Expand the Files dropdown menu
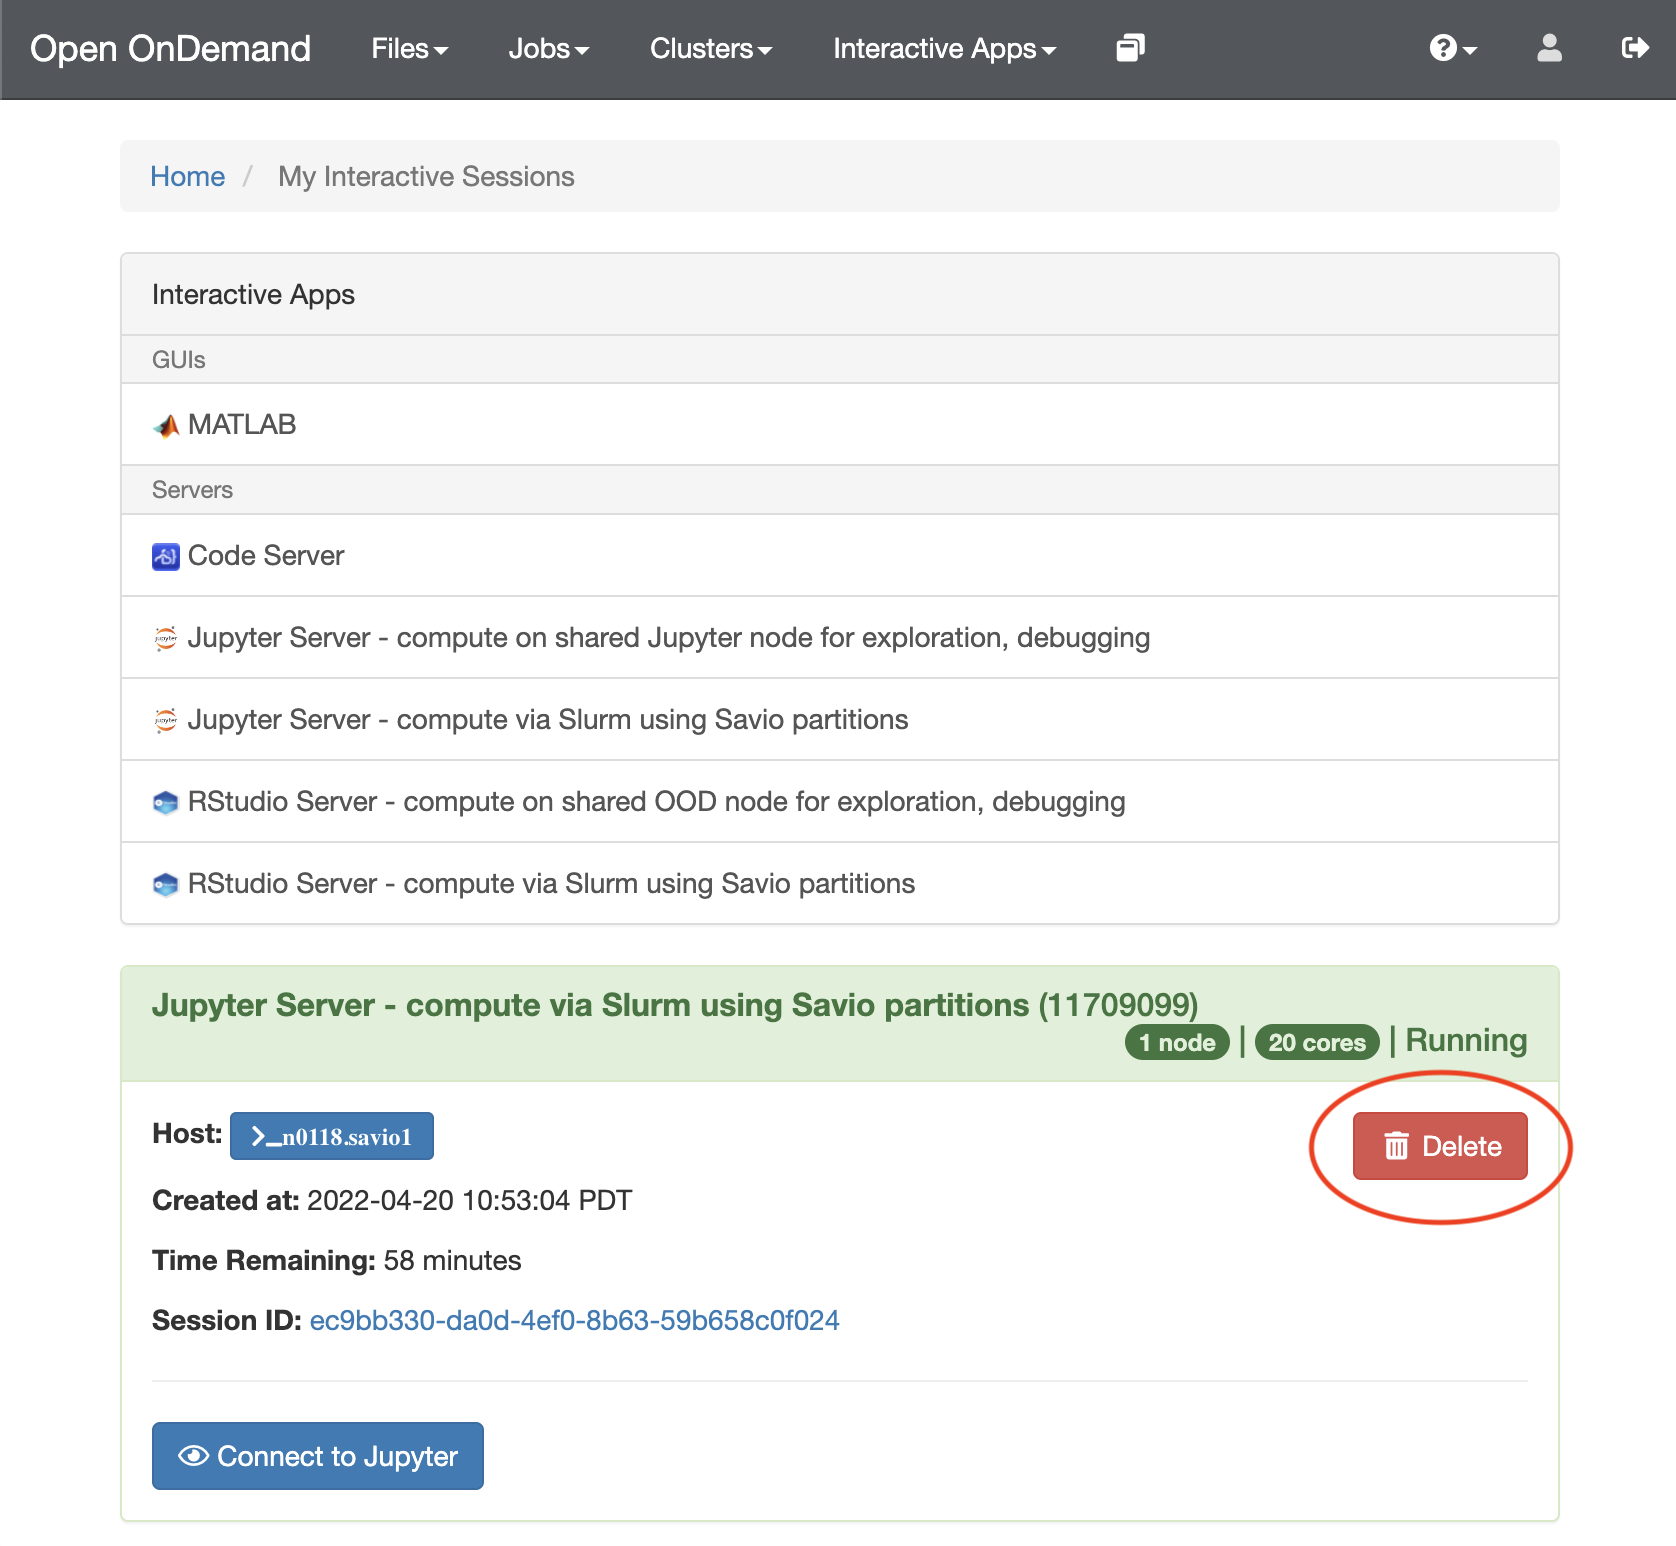1676x1546 pixels. (410, 49)
